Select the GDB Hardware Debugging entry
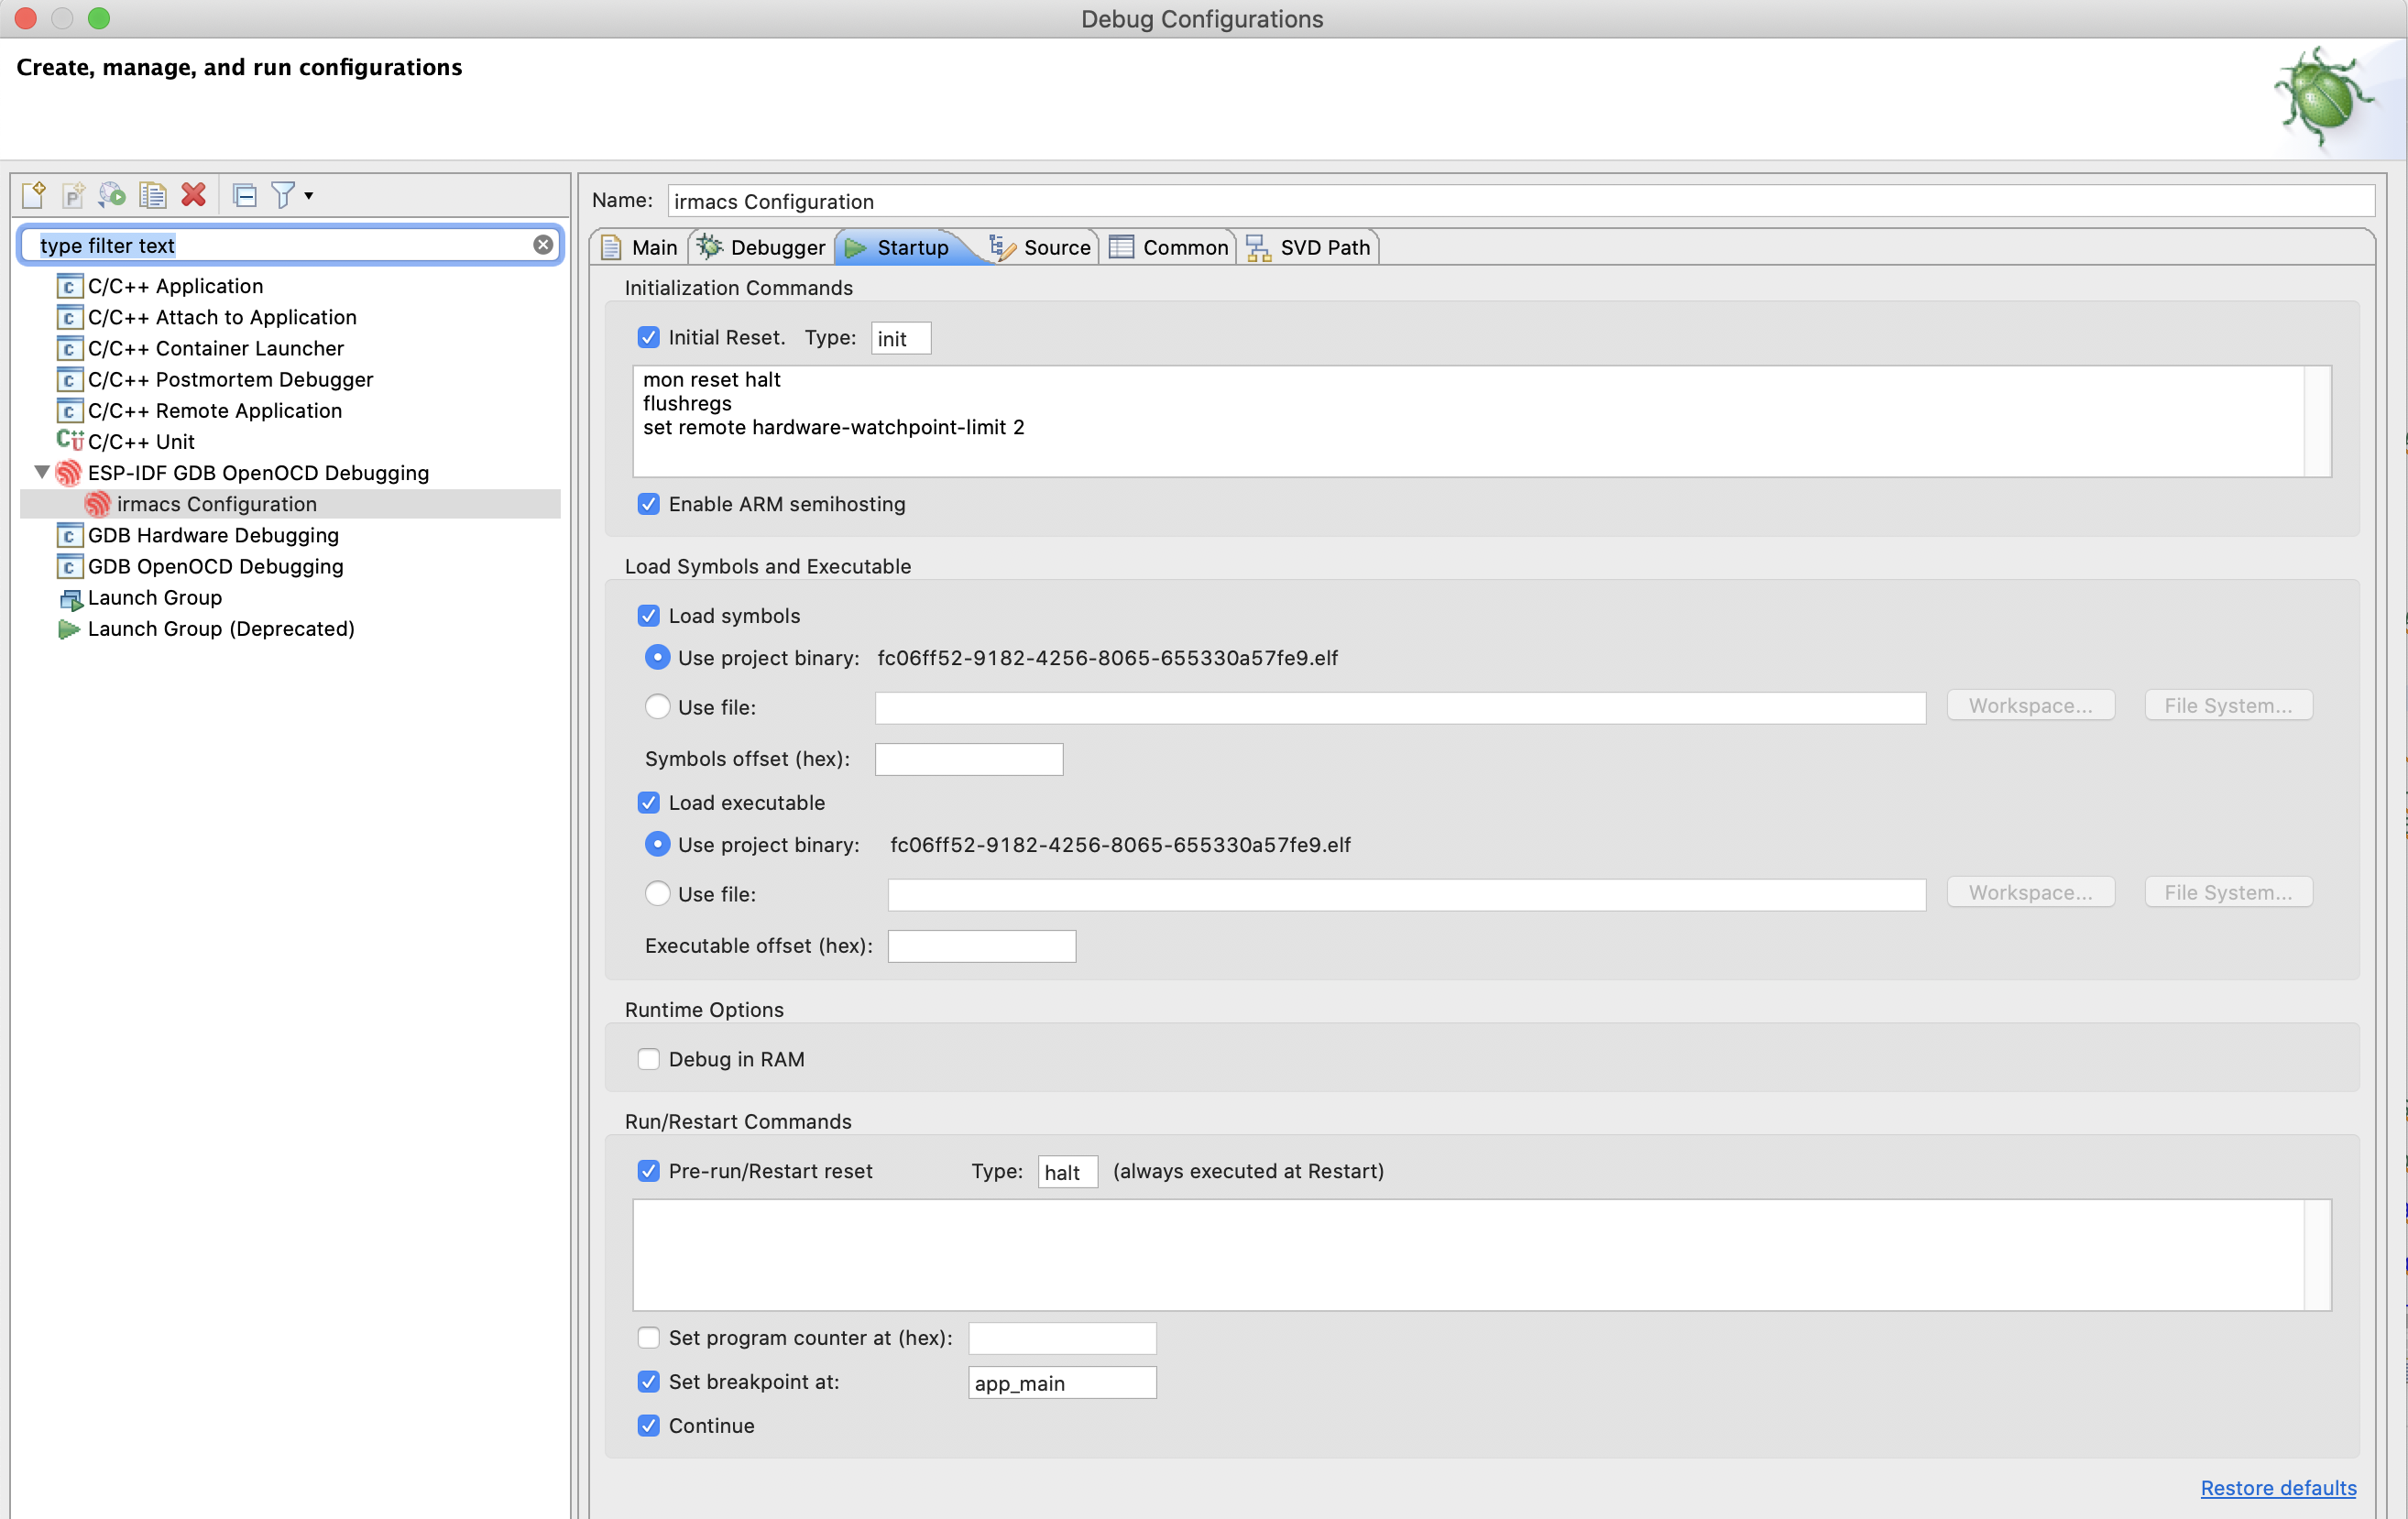Viewport: 2408px width, 1519px height. pyautogui.click(x=213, y=535)
